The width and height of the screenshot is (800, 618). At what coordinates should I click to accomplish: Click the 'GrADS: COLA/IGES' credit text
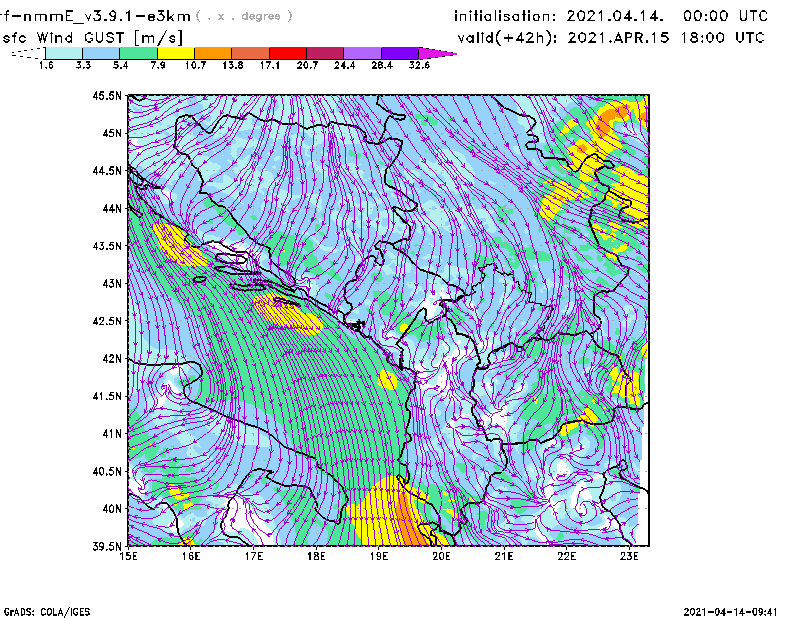tap(47, 612)
